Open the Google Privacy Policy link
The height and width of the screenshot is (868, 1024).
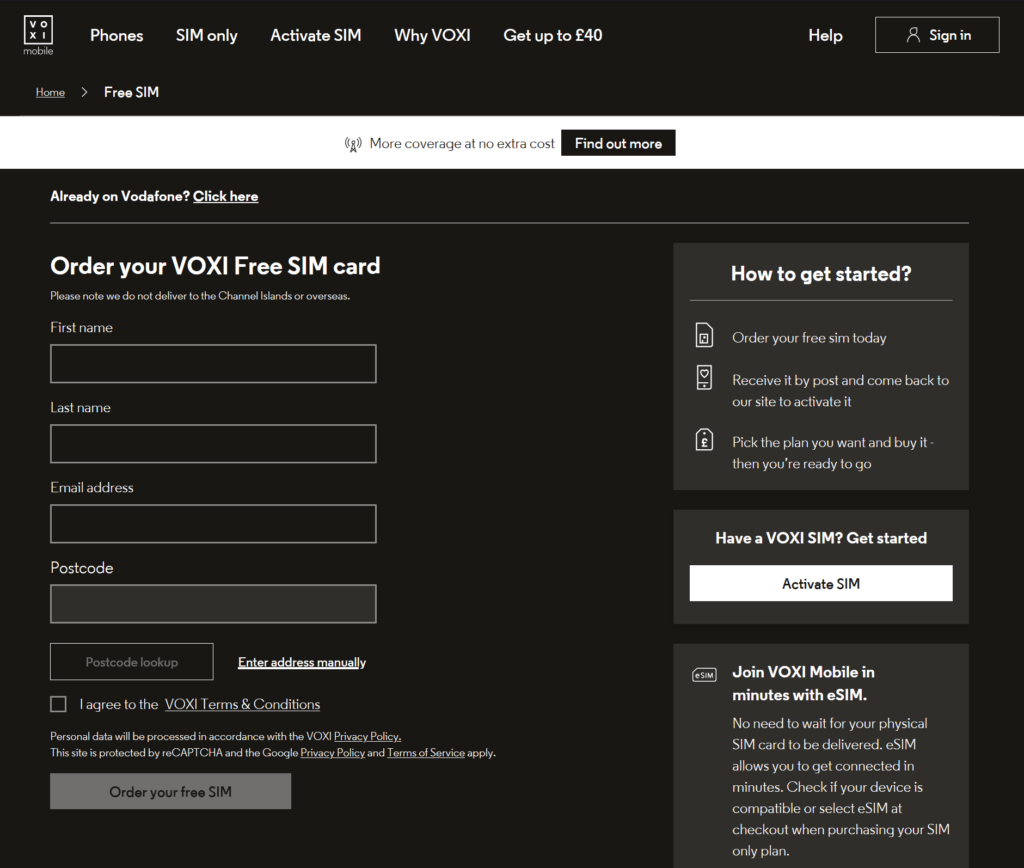pyautogui.click(x=332, y=752)
